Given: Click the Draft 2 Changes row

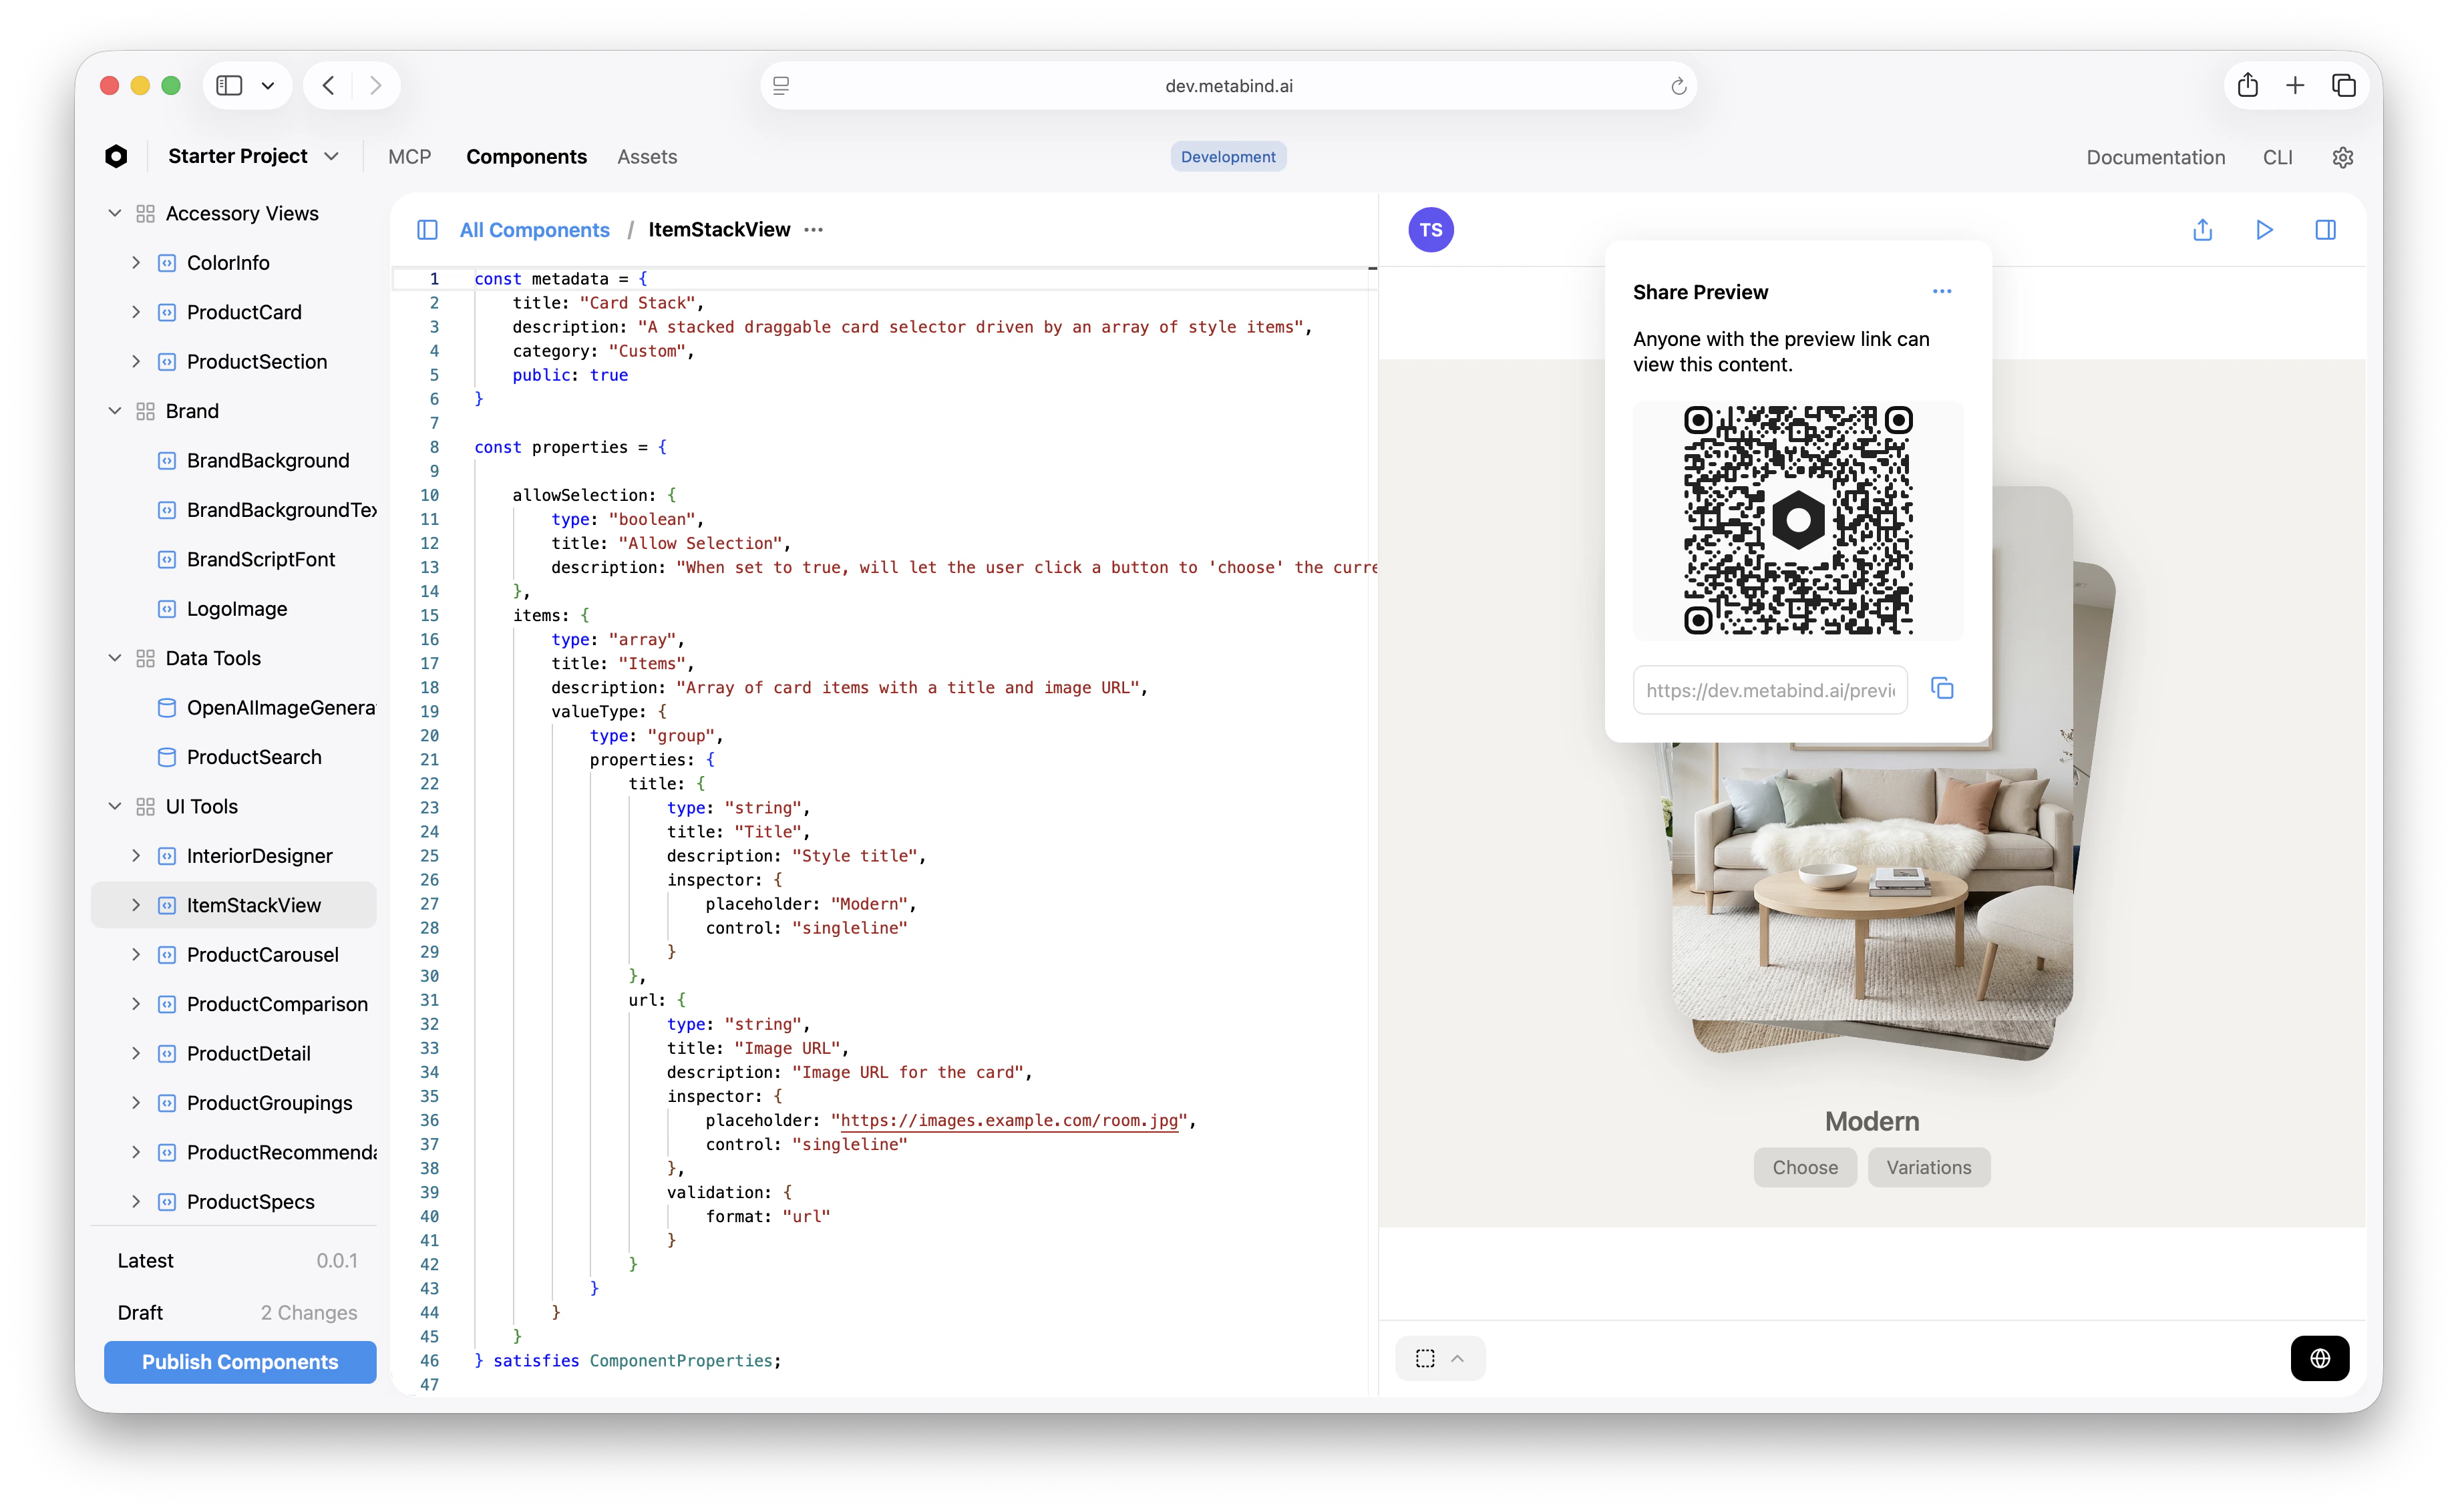Looking at the screenshot, I should pos(237,1312).
